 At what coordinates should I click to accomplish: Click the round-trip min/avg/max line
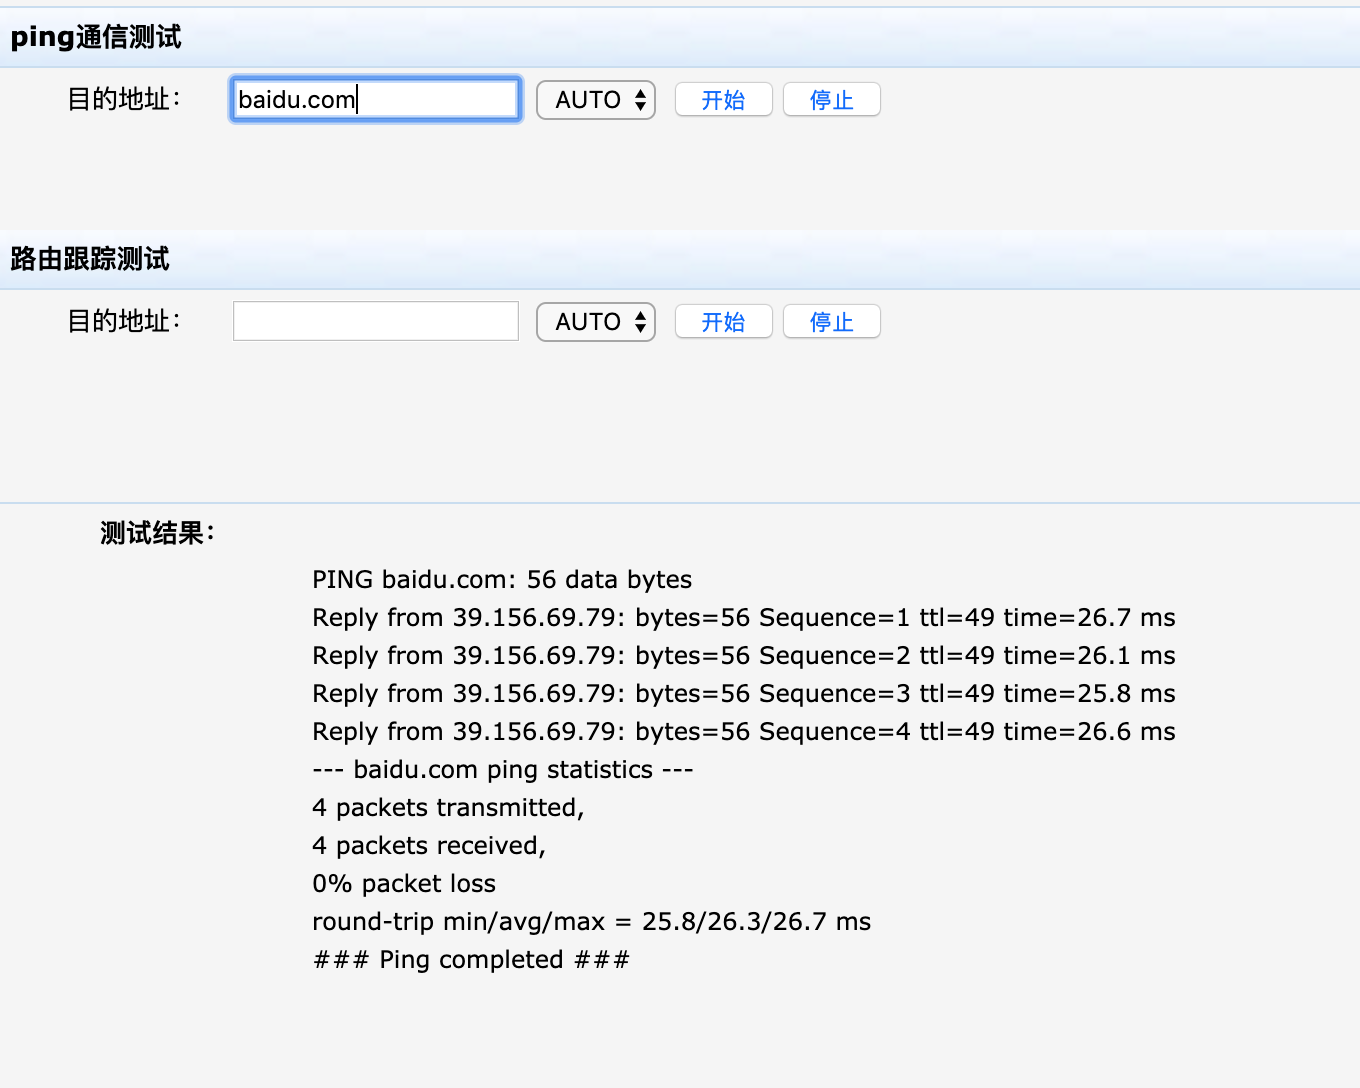(x=592, y=922)
